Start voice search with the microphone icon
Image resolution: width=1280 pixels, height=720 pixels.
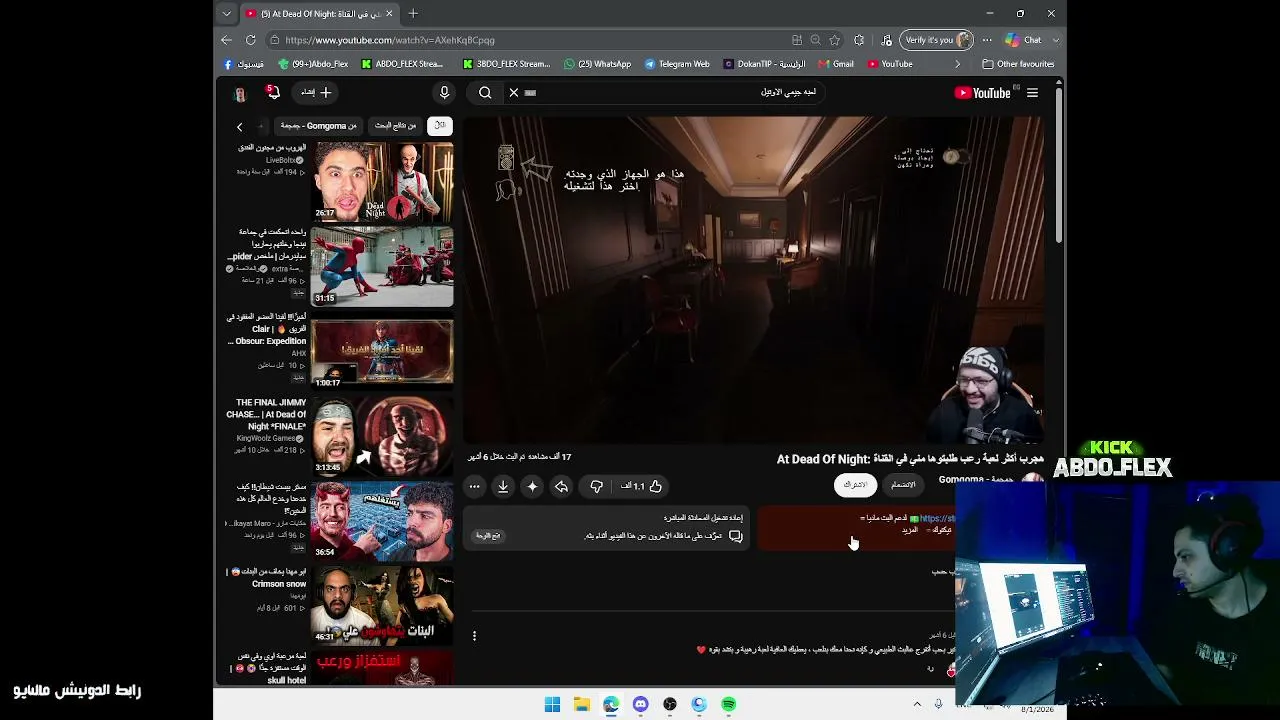(x=444, y=93)
